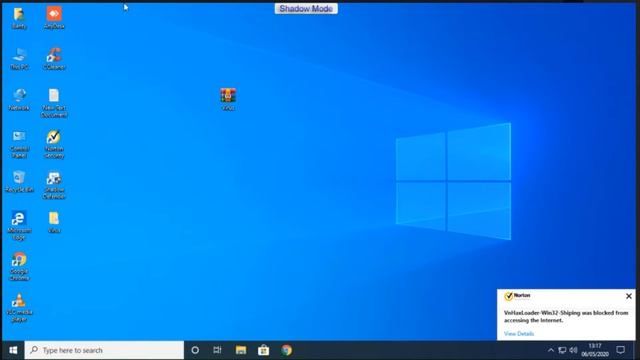Select the user folder icon beside AnyDesk
Viewport: 640px width, 360px height.
click(19, 18)
